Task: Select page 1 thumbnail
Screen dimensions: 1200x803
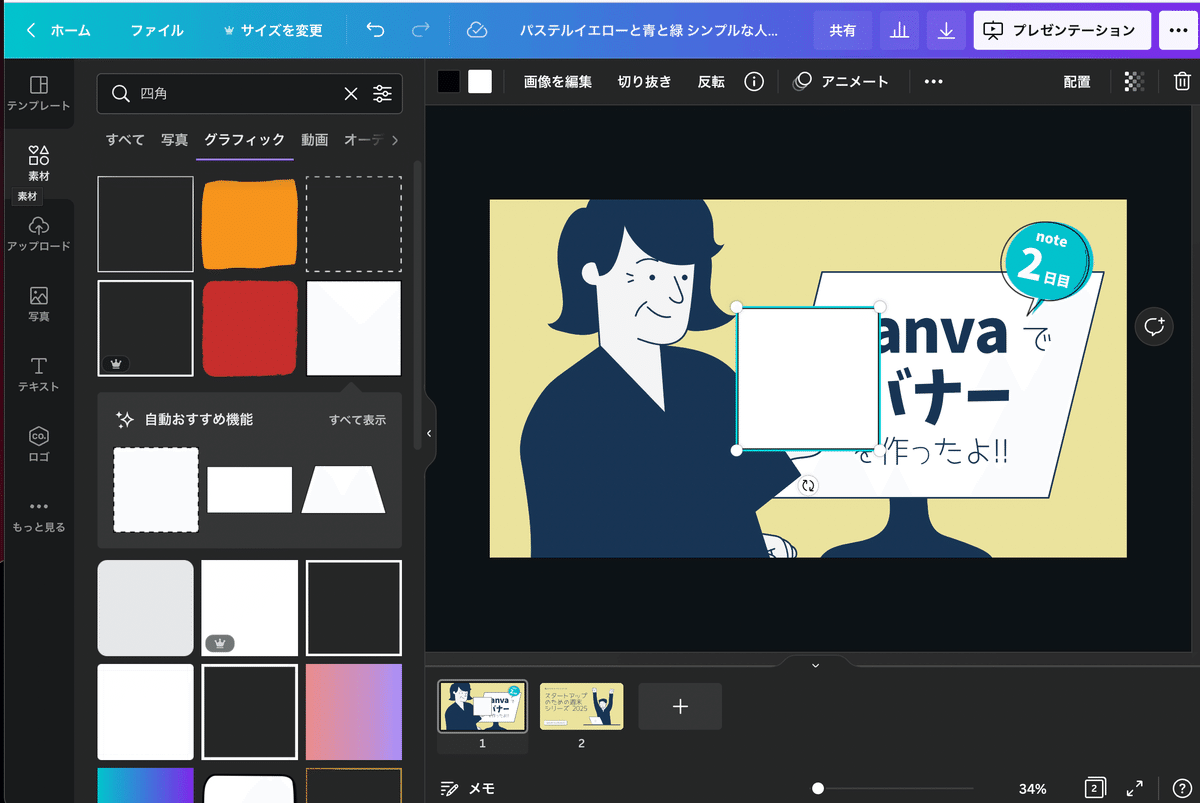Action: [x=483, y=706]
